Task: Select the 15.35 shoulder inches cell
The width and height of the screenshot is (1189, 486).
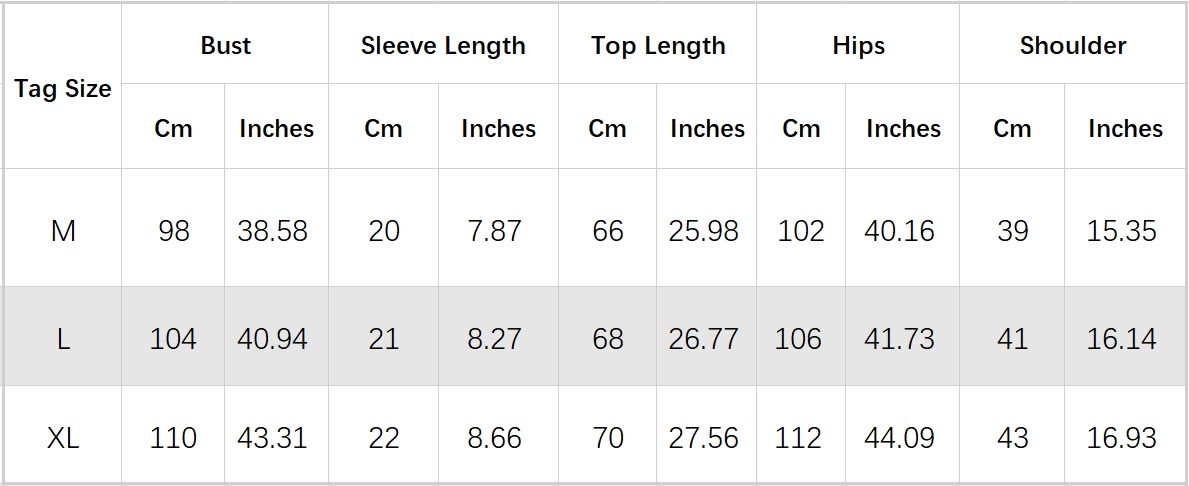Action: pos(1121,231)
